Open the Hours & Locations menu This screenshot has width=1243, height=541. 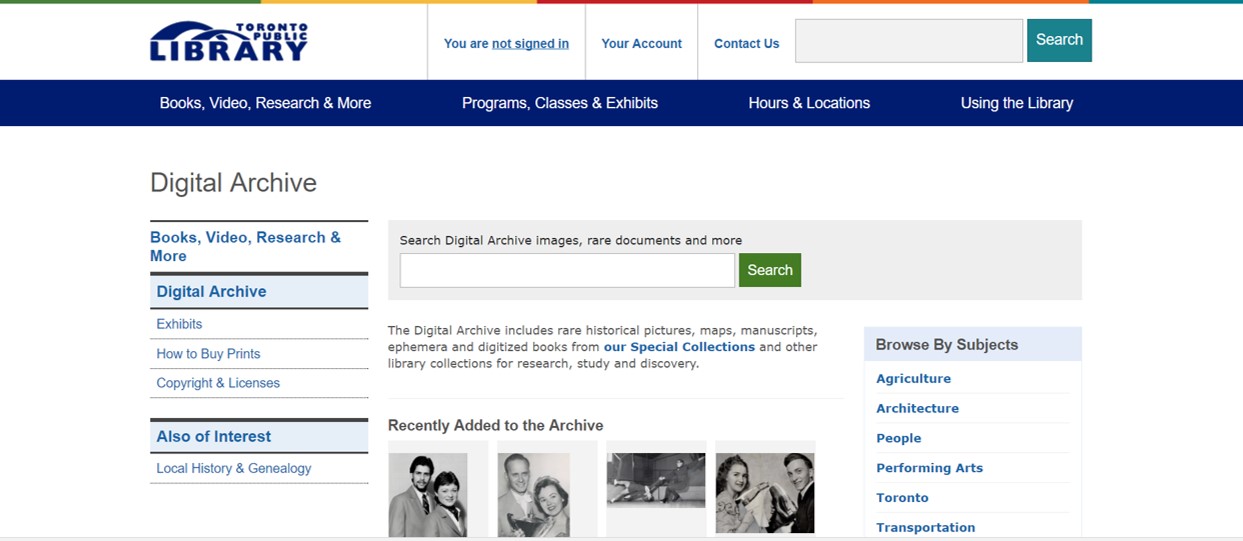pos(809,103)
